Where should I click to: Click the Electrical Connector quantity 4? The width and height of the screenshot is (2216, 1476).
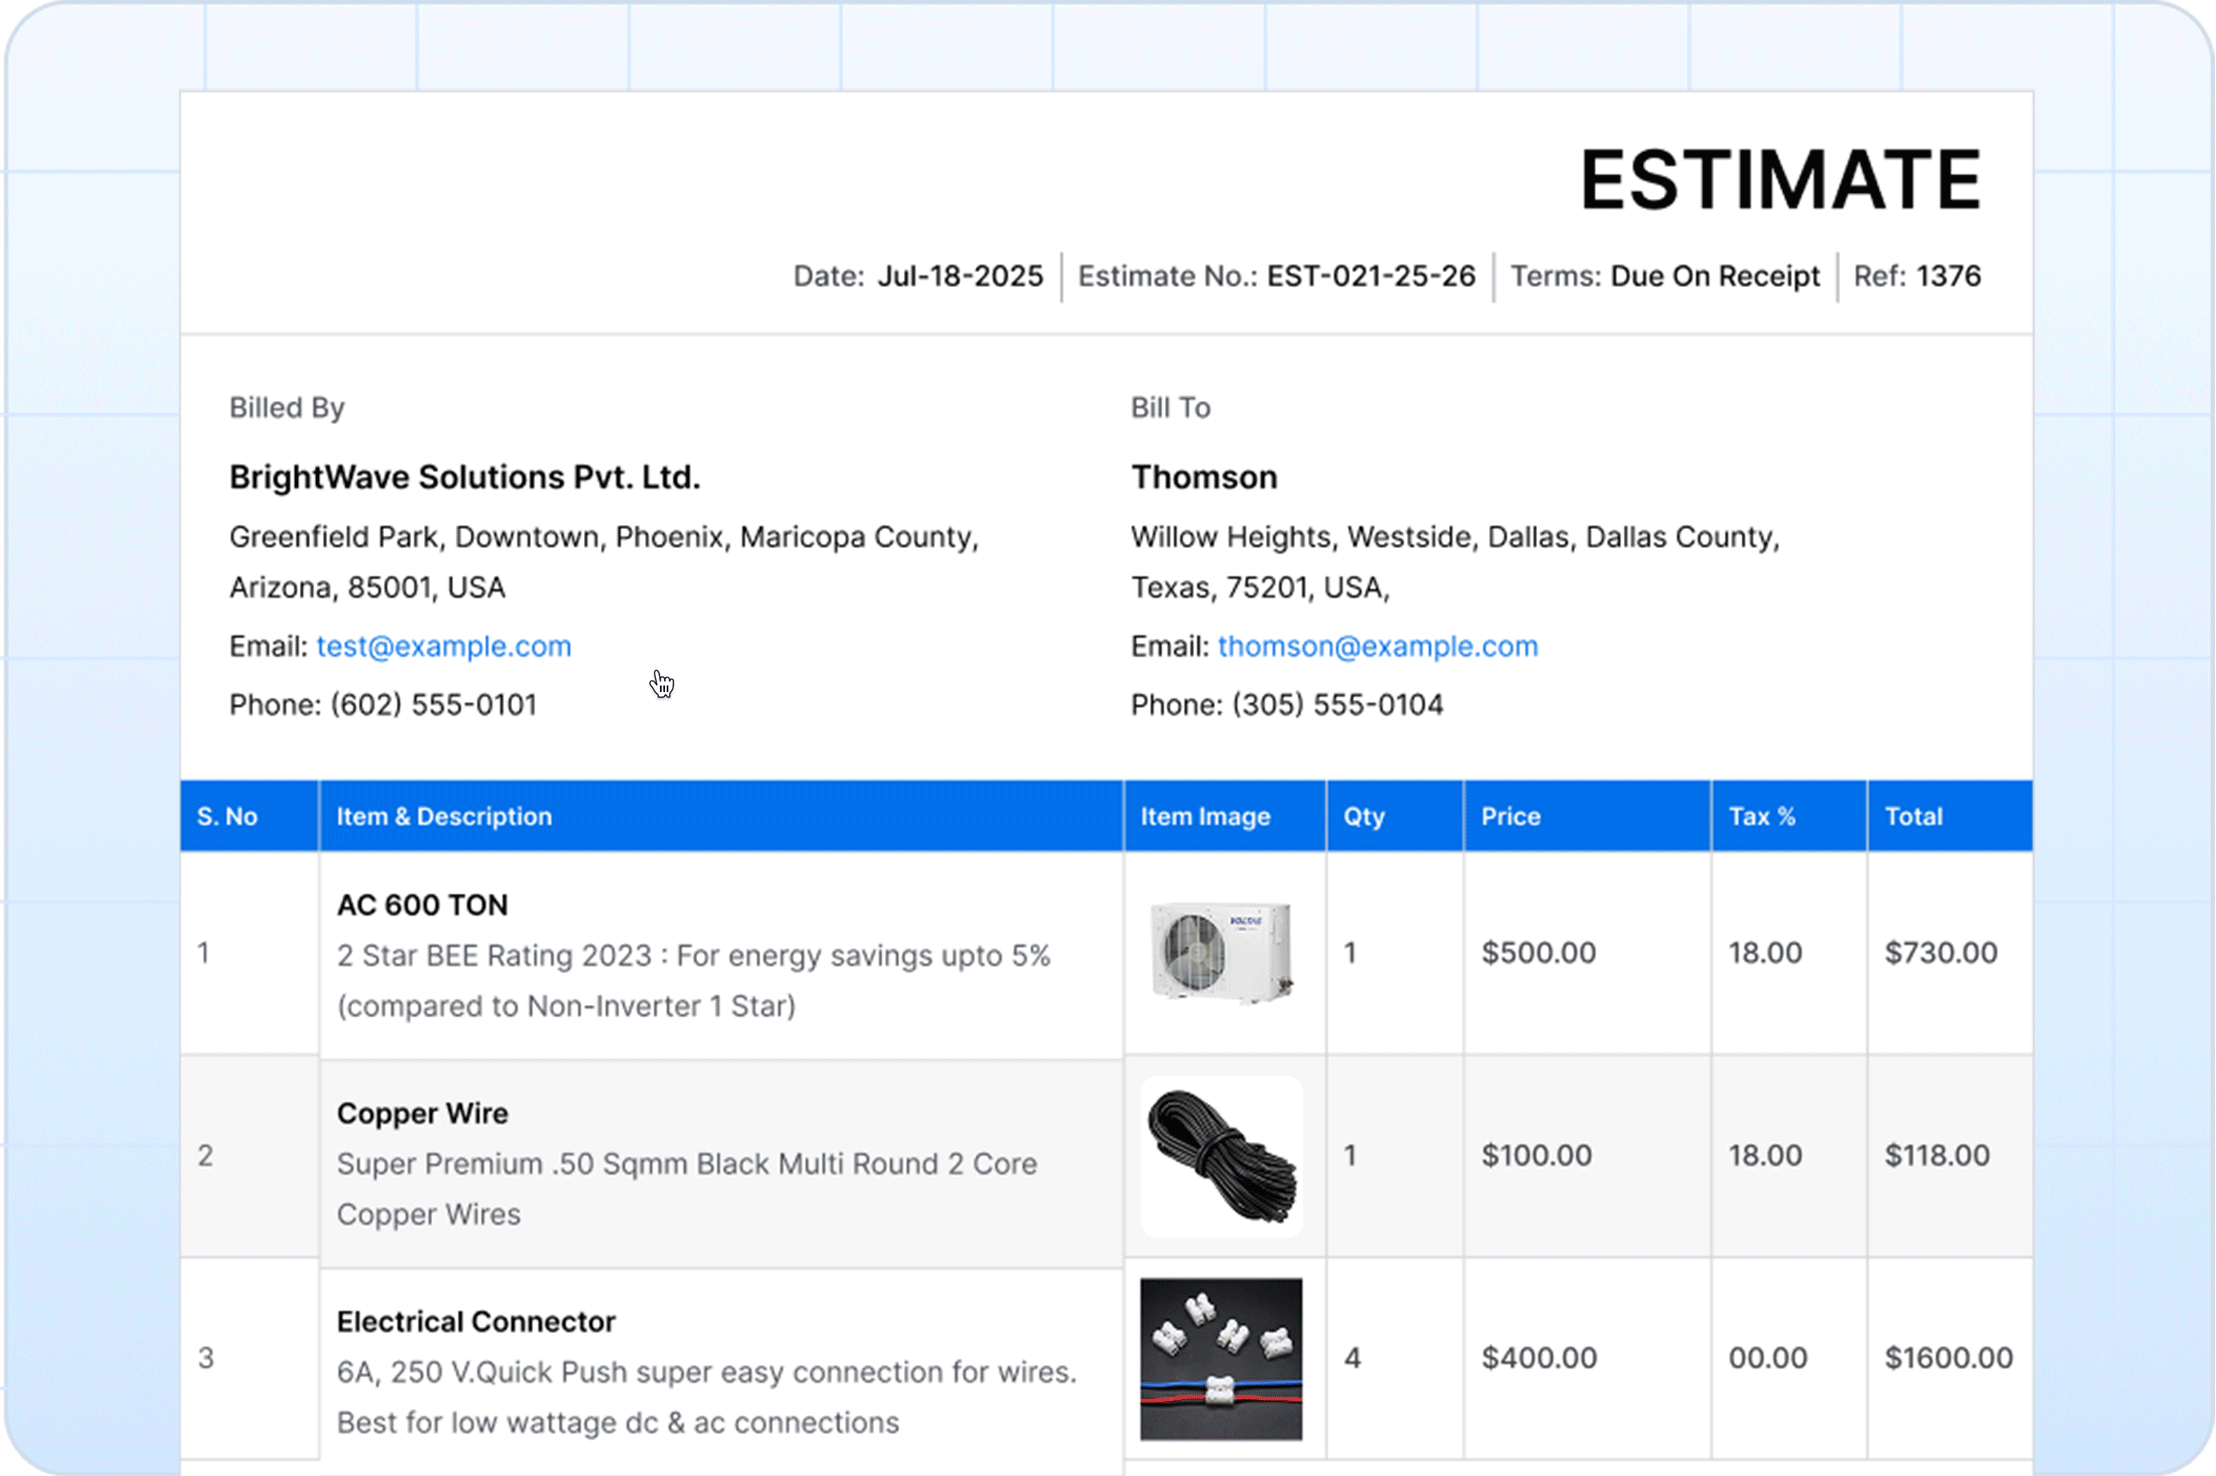pos(1352,1358)
